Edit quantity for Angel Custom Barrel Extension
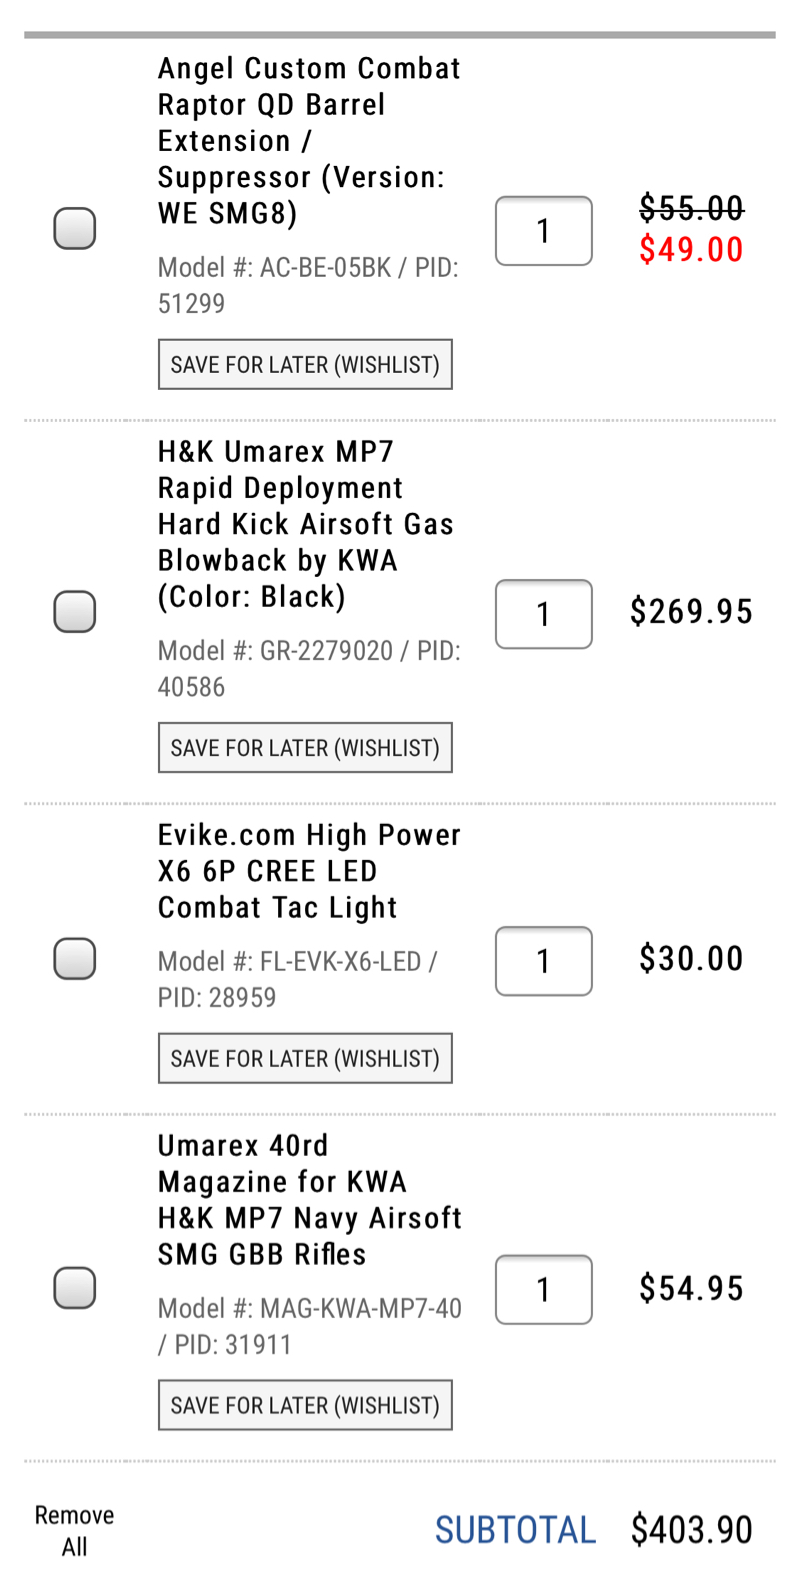 tap(544, 231)
